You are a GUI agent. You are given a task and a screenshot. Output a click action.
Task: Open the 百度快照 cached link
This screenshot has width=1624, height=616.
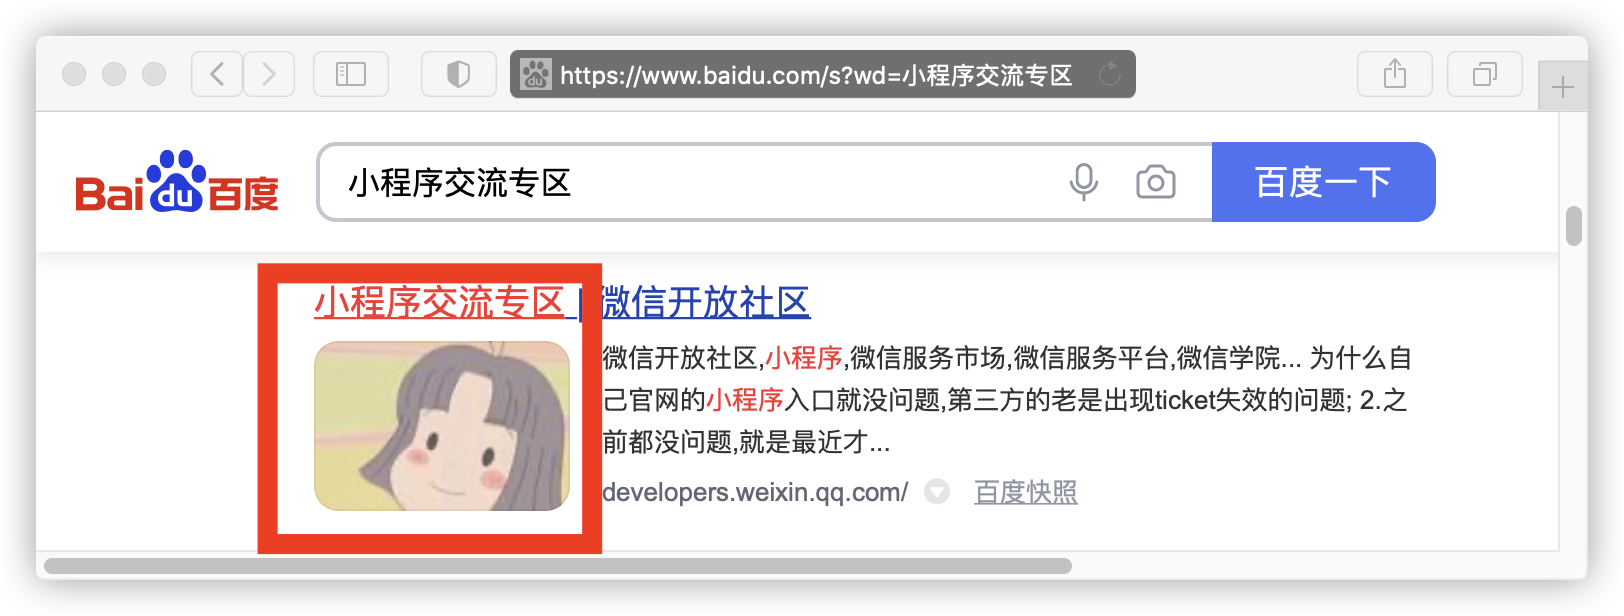click(1026, 492)
